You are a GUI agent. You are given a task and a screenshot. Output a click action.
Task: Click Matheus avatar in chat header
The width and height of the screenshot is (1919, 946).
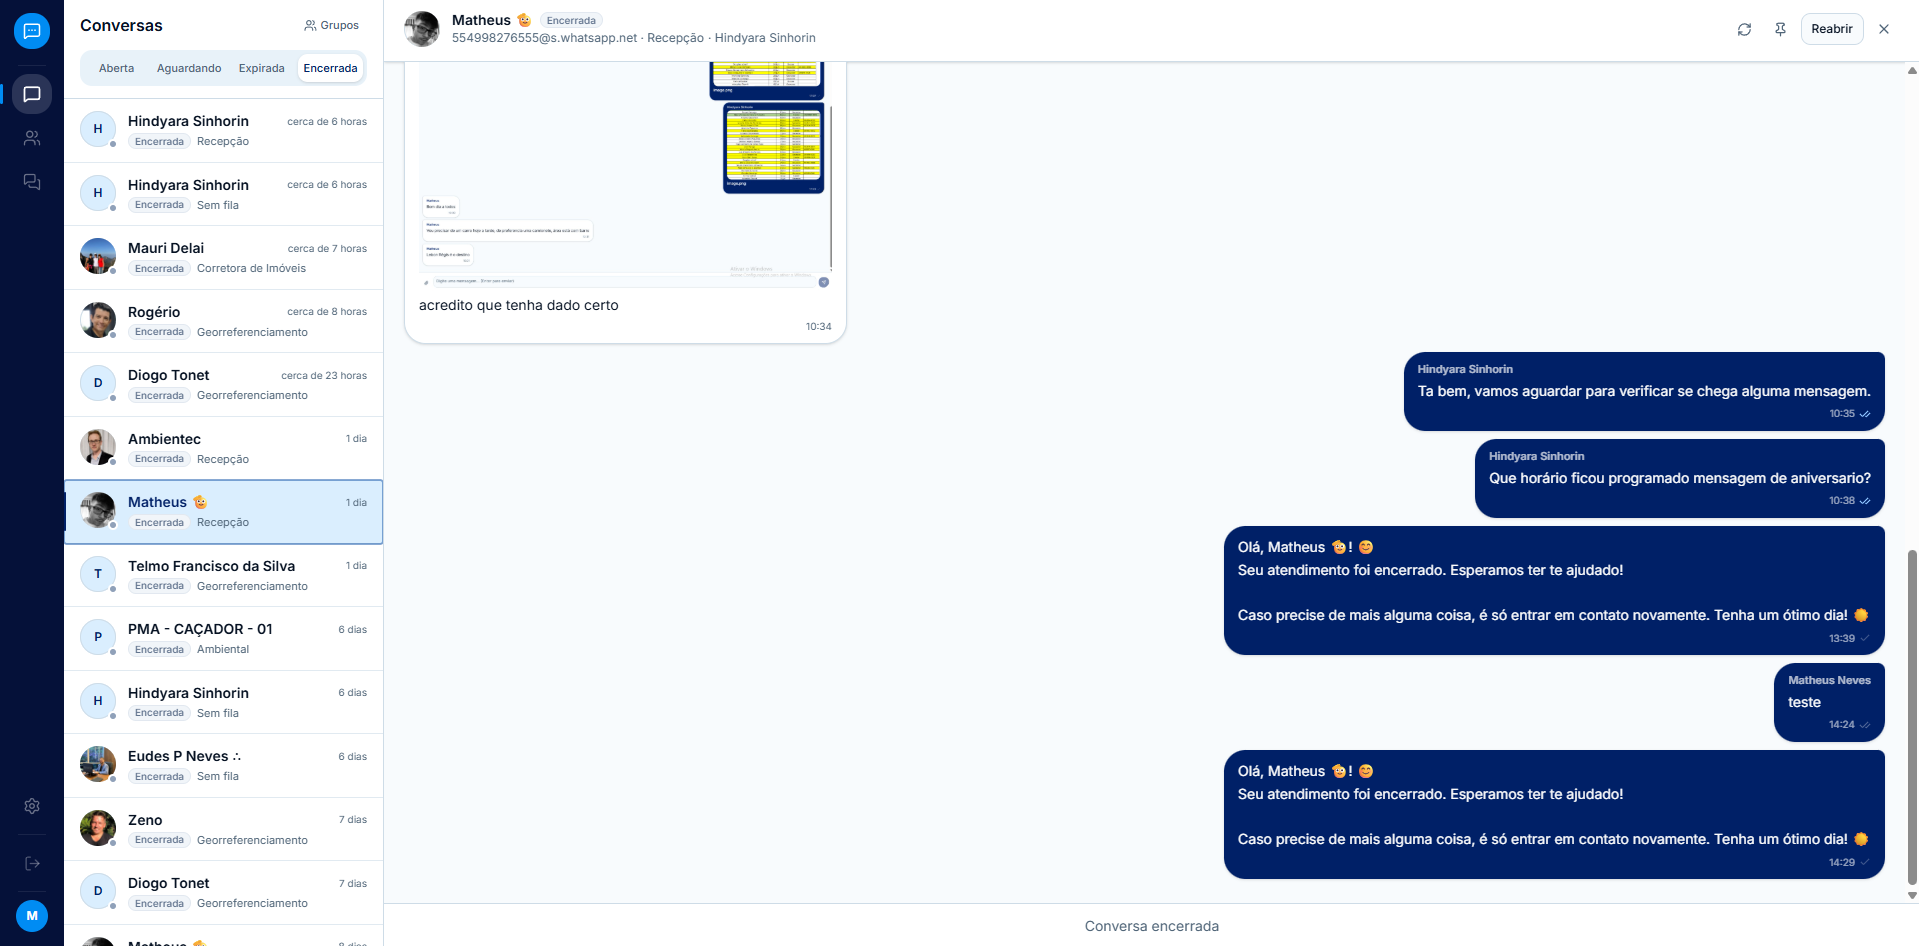coord(422,29)
